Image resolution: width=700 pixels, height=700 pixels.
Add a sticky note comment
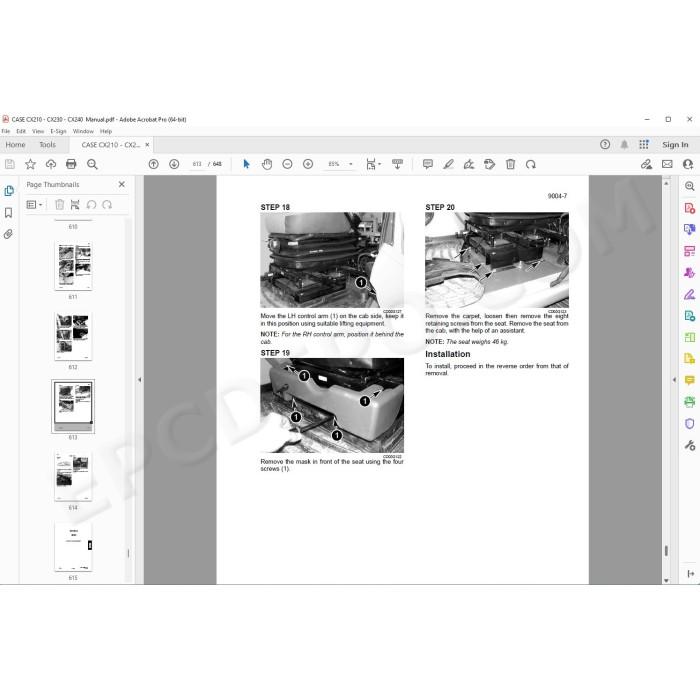(428, 164)
